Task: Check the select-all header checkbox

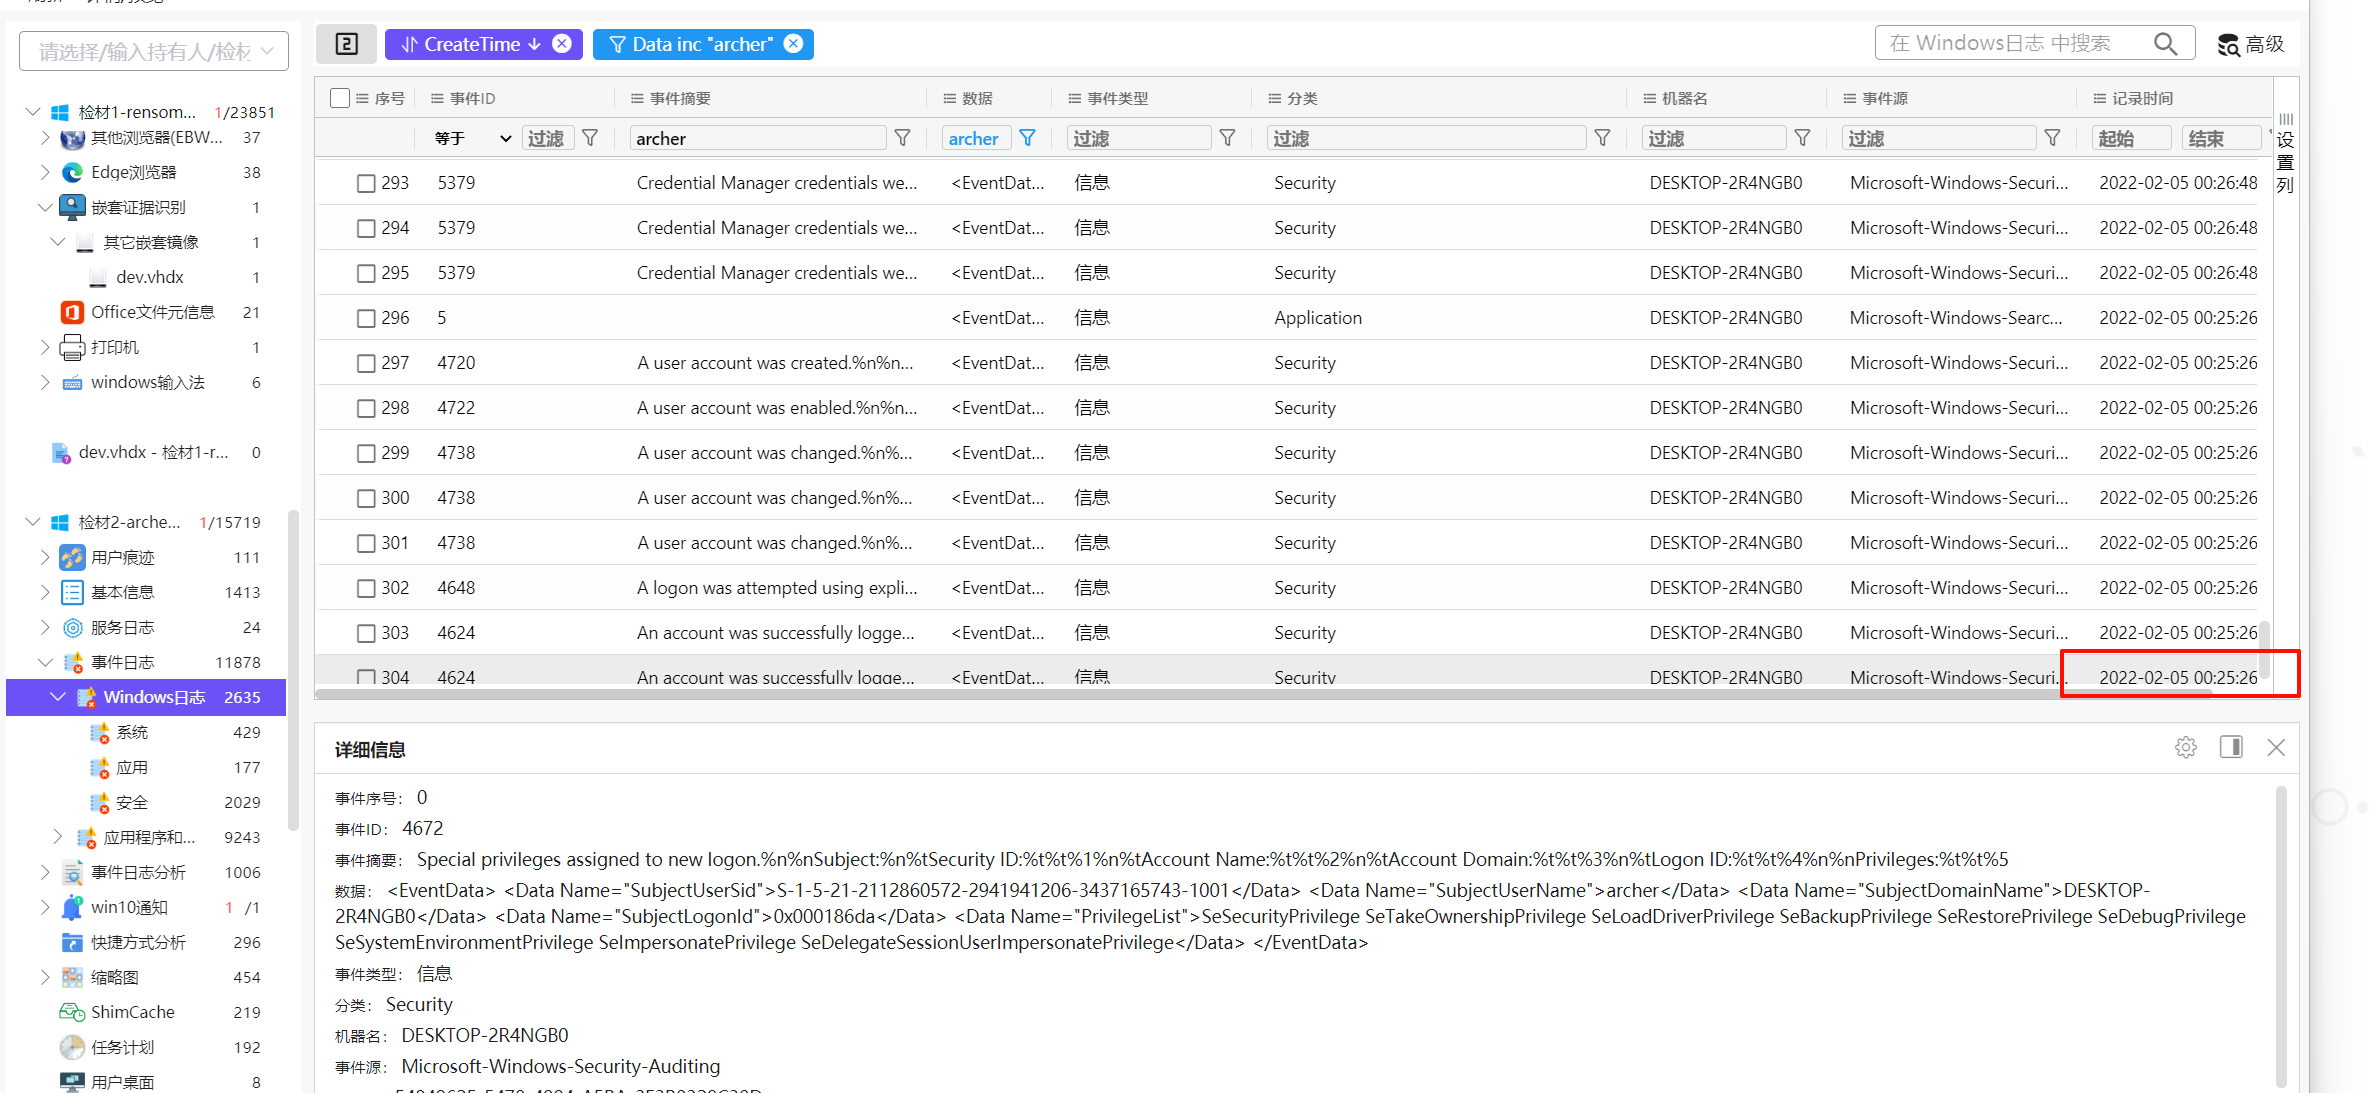Action: (x=340, y=98)
